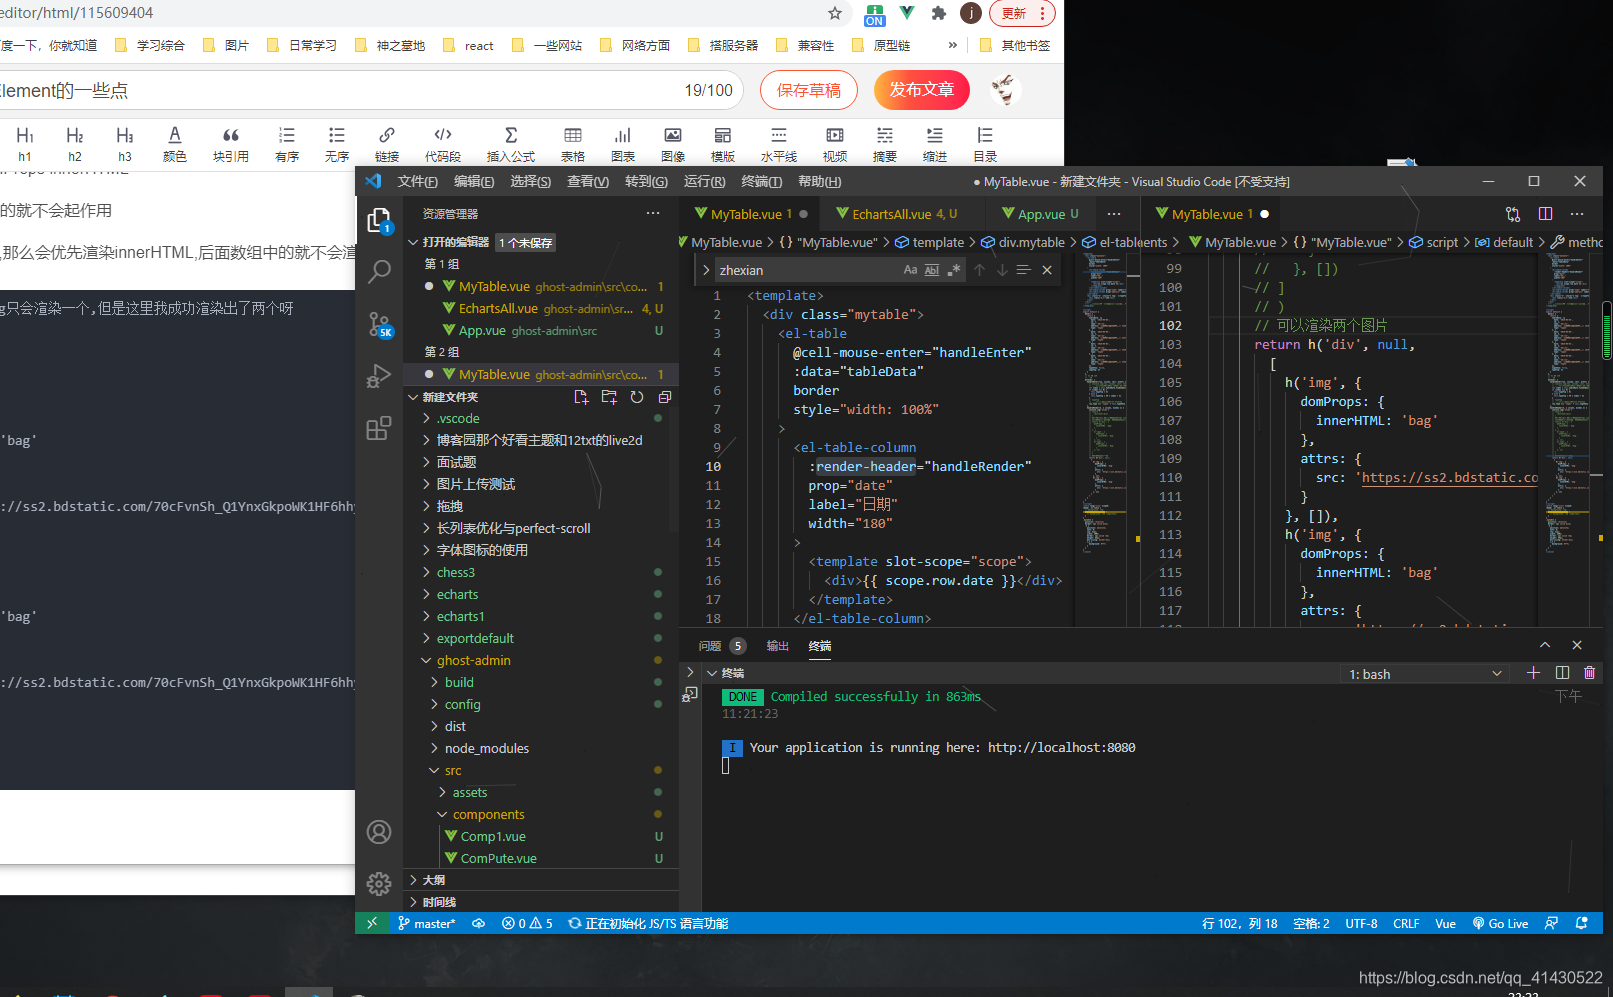Refresh the explorer tree
This screenshot has width=1613, height=997.
637,397
